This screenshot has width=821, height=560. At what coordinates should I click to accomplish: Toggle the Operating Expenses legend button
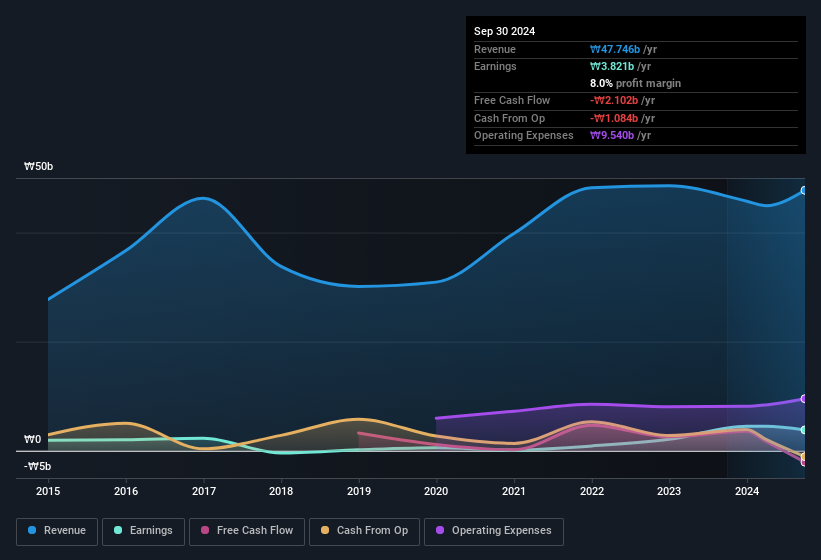(494, 532)
